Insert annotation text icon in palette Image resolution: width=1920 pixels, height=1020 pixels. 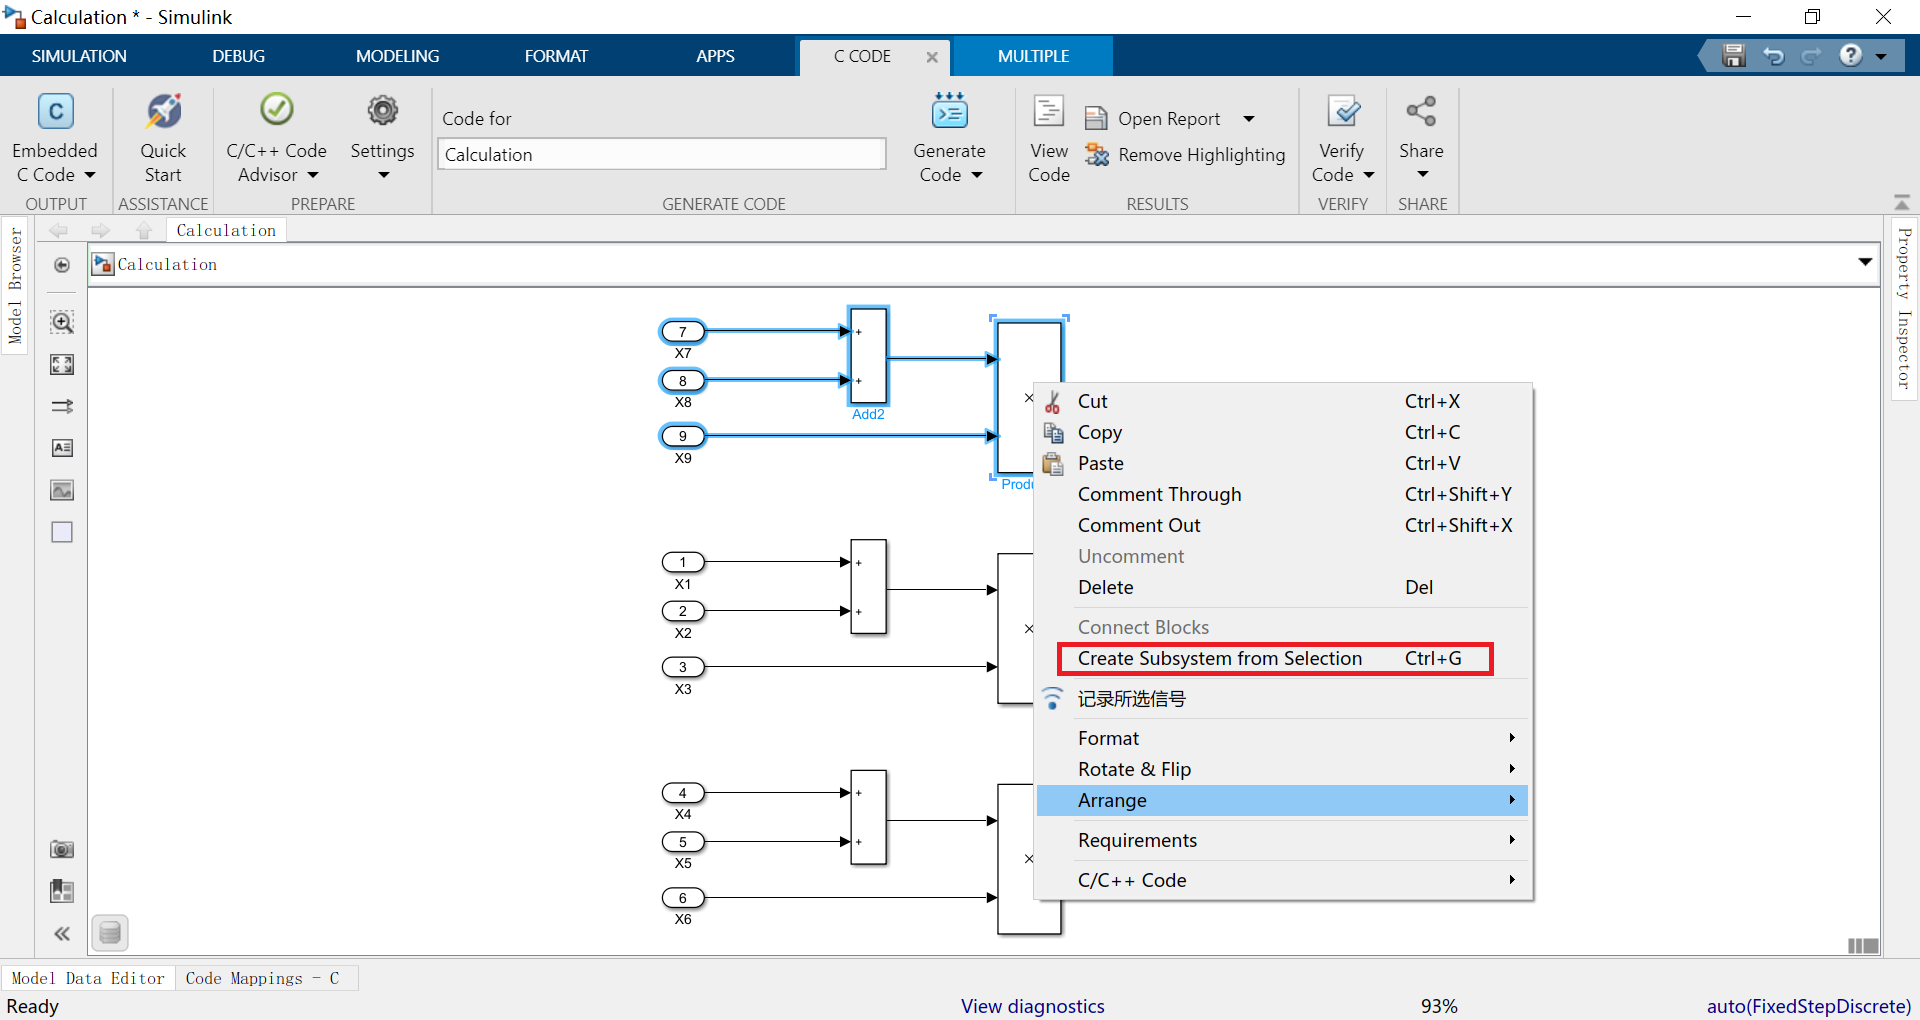coord(62,448)
